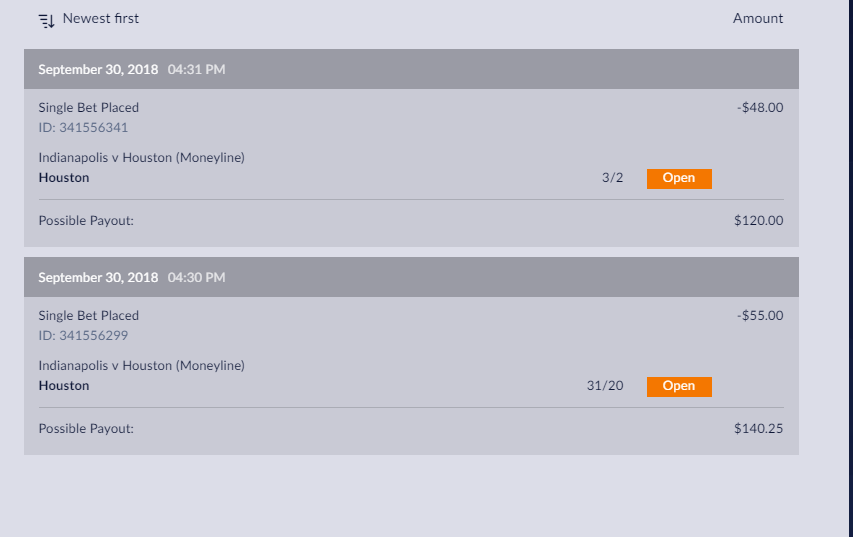The image size is (853, 537).
Task: Click the -$48.00 stake amount
Action: (x=760, y=107)
